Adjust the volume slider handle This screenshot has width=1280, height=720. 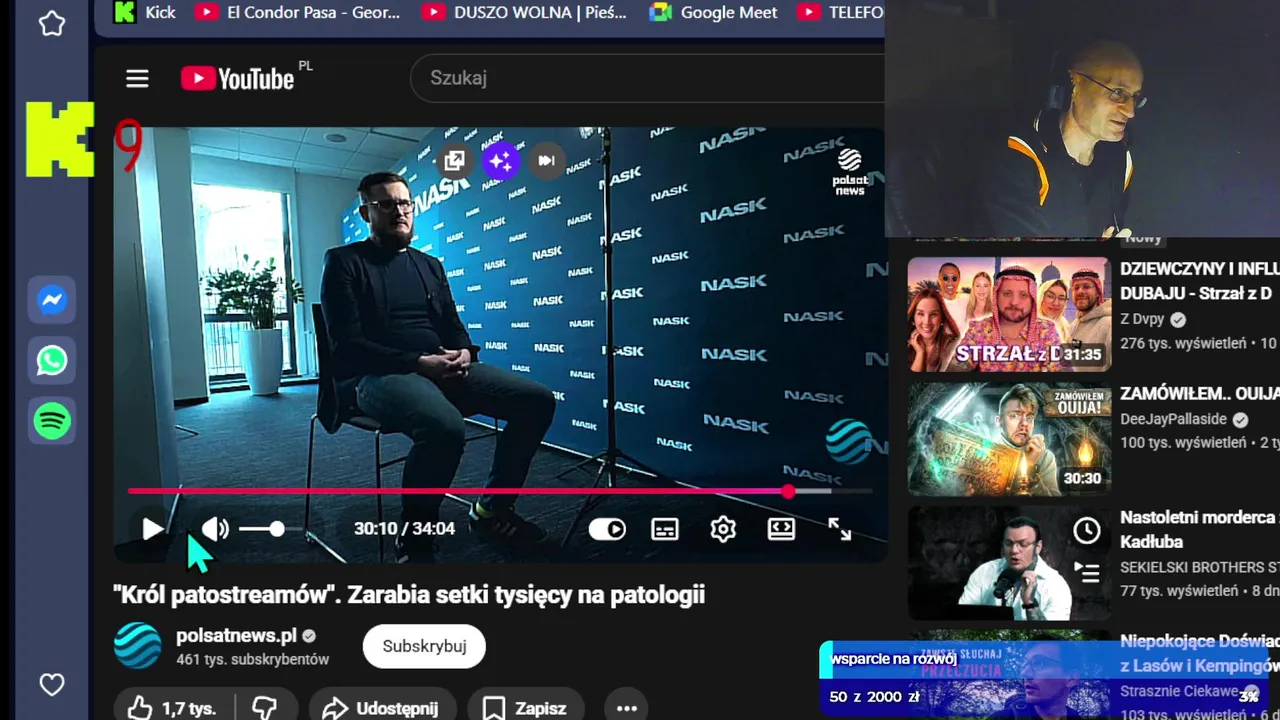point(277,529)
